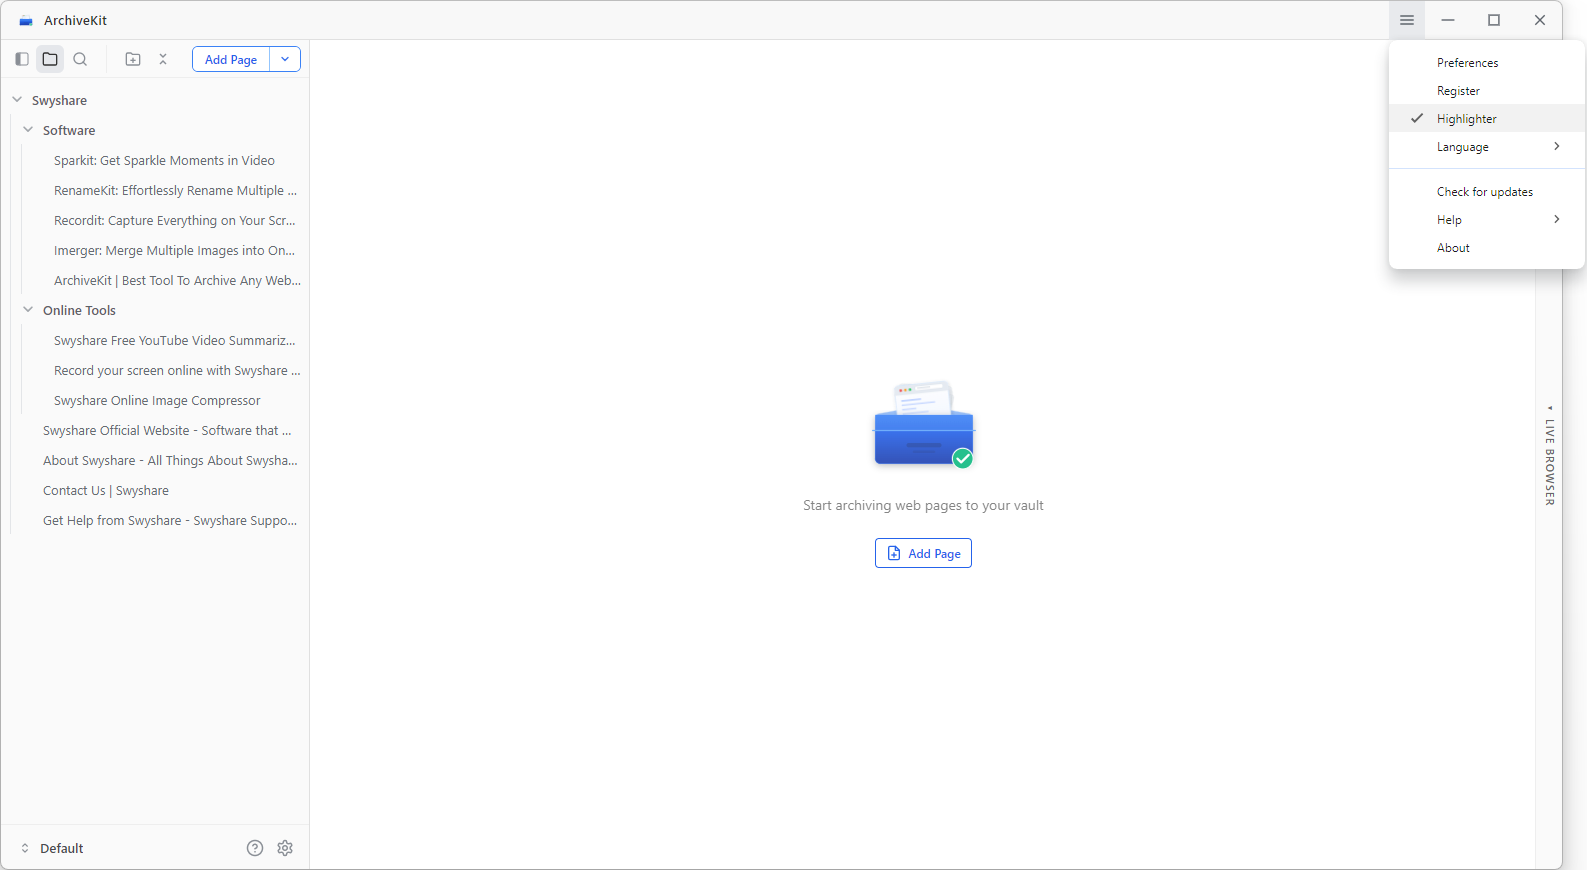Click the help question mark icon
The height and width of the screenshot is (870, 1587).
pos(255,848)
